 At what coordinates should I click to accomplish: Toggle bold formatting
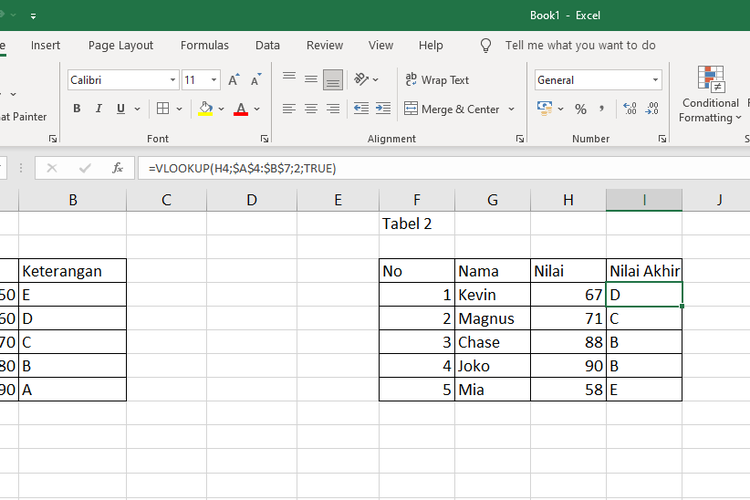point(77,109)
